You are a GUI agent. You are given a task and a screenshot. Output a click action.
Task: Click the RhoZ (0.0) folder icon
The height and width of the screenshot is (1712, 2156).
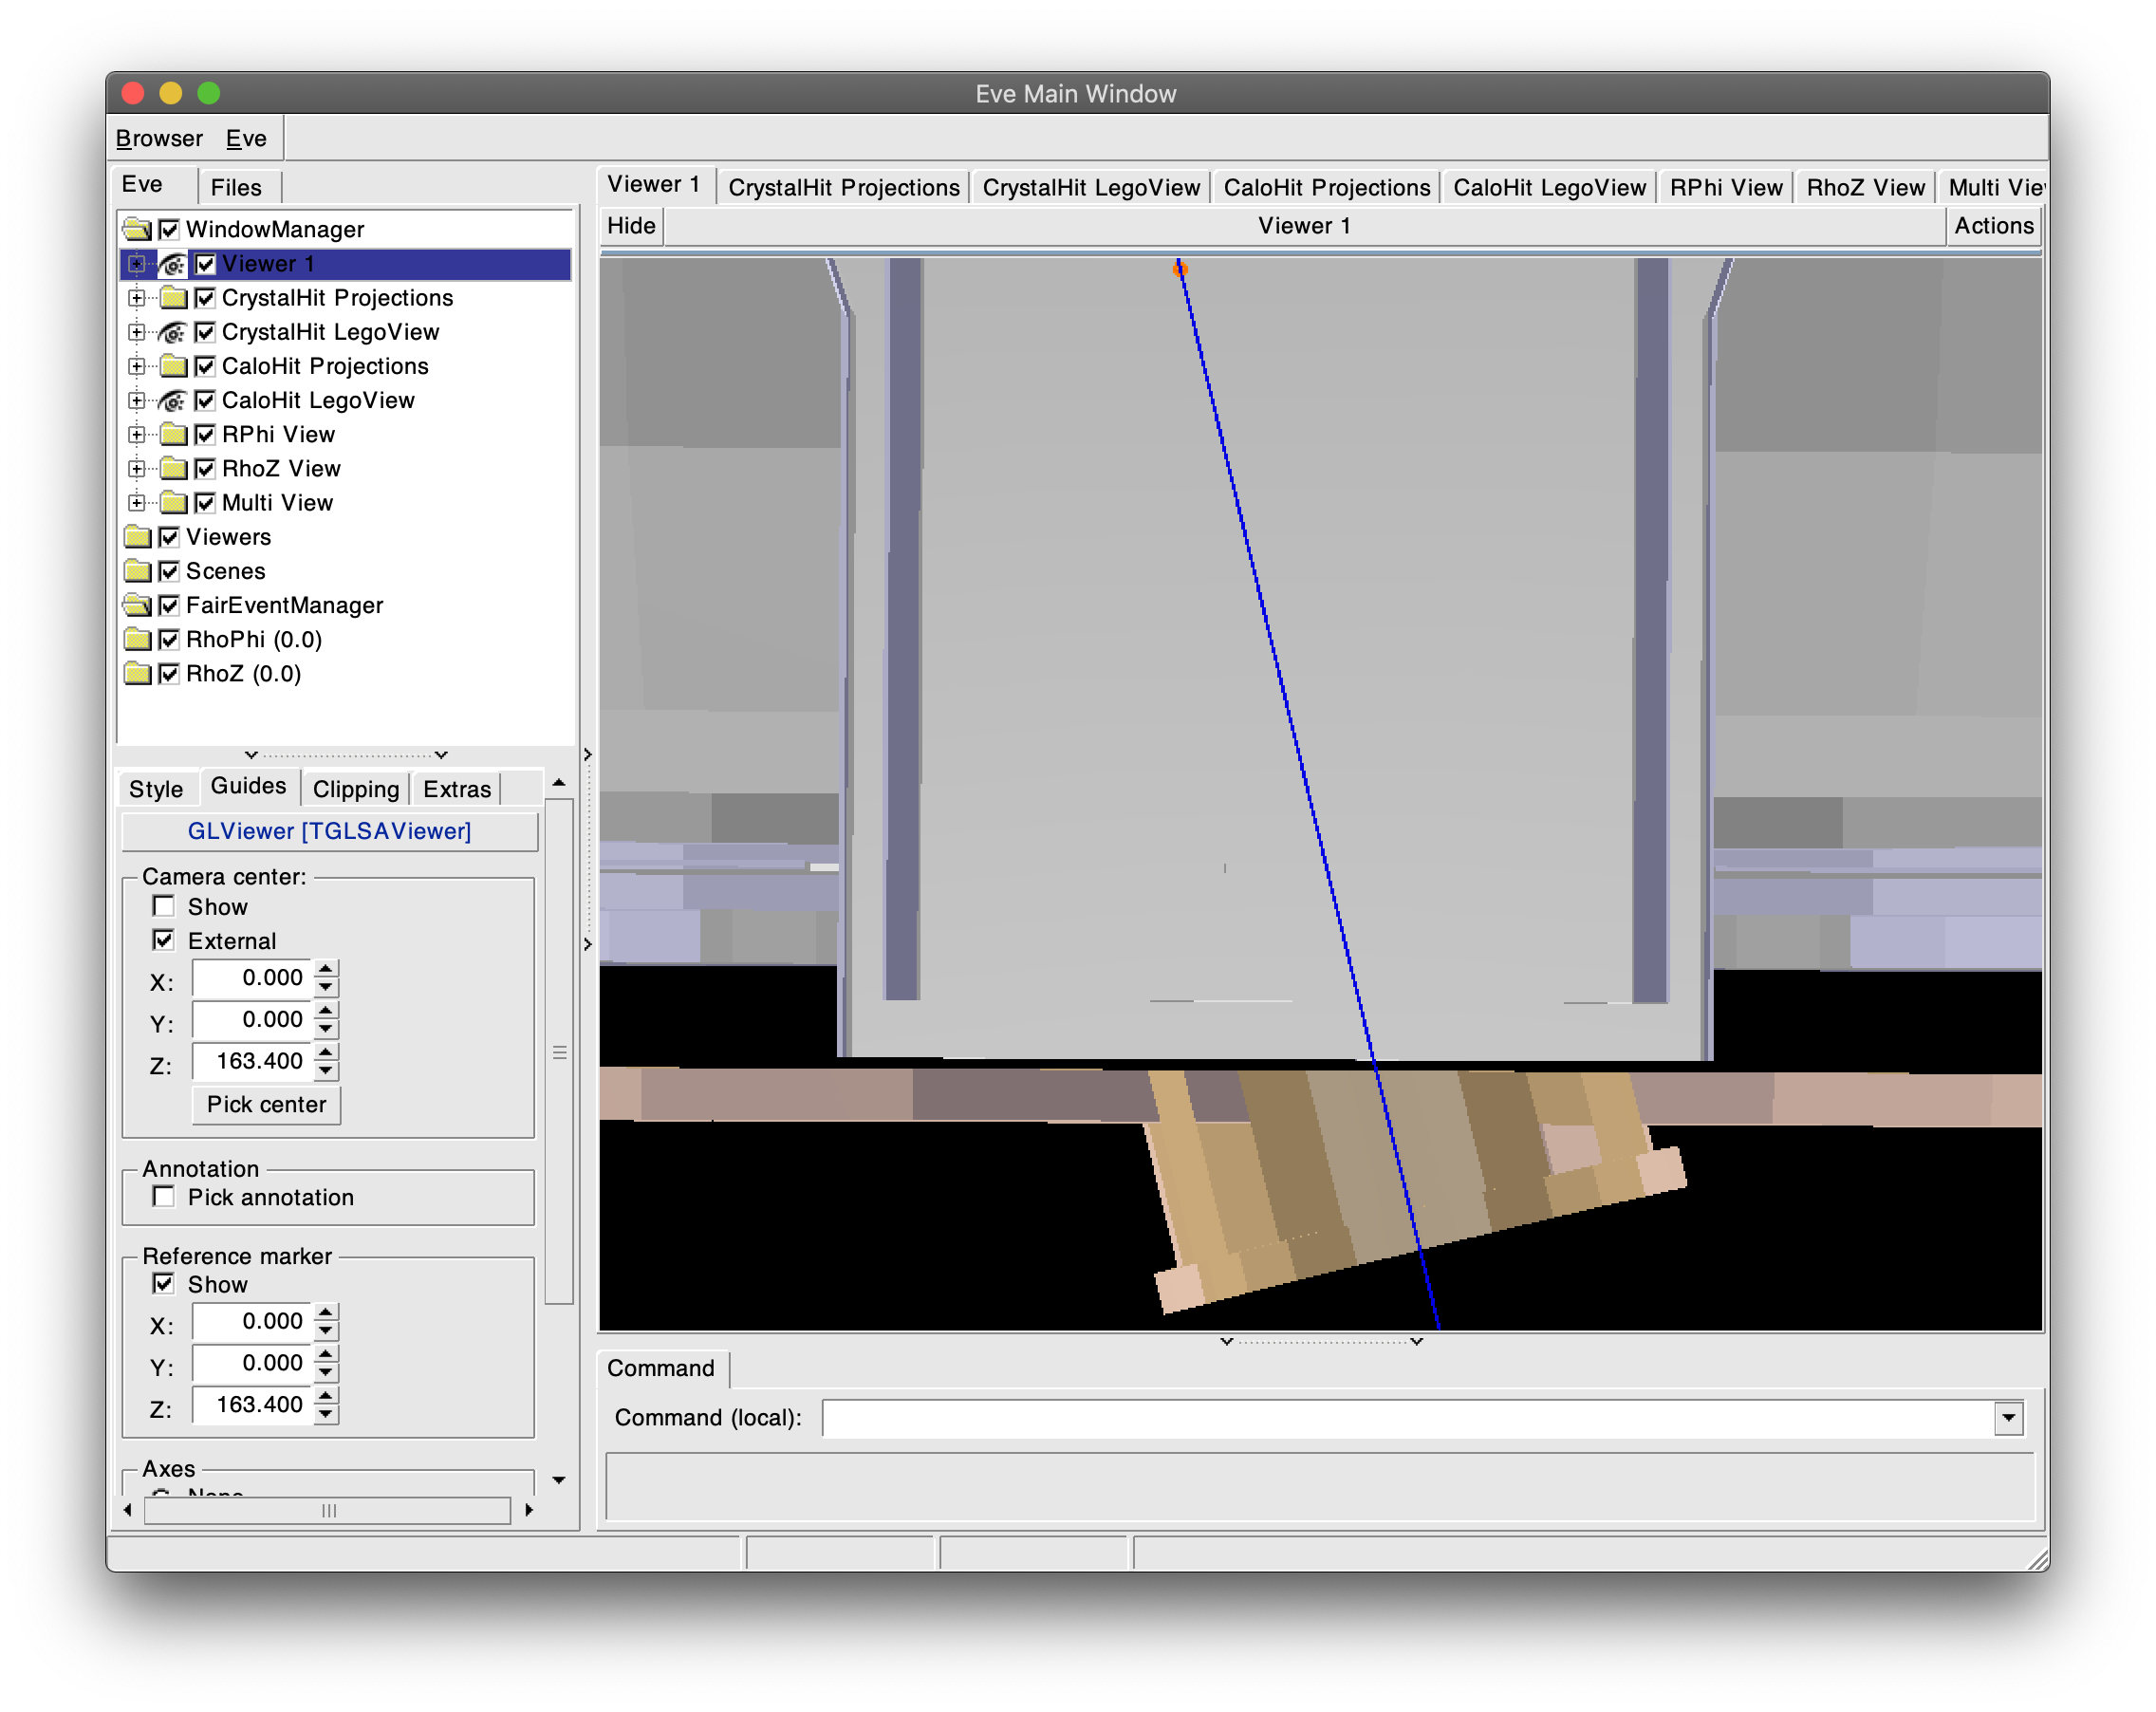point(137,674)
